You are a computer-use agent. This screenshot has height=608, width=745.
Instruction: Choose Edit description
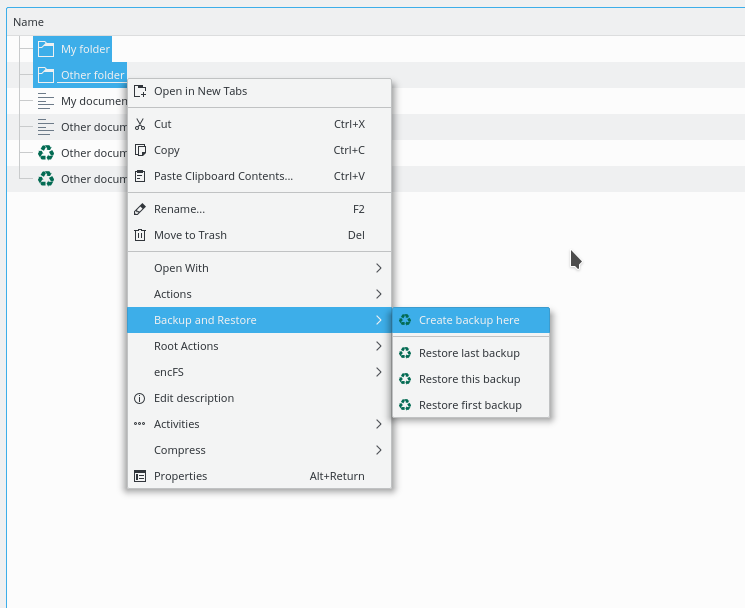click(x=259, y=398)
